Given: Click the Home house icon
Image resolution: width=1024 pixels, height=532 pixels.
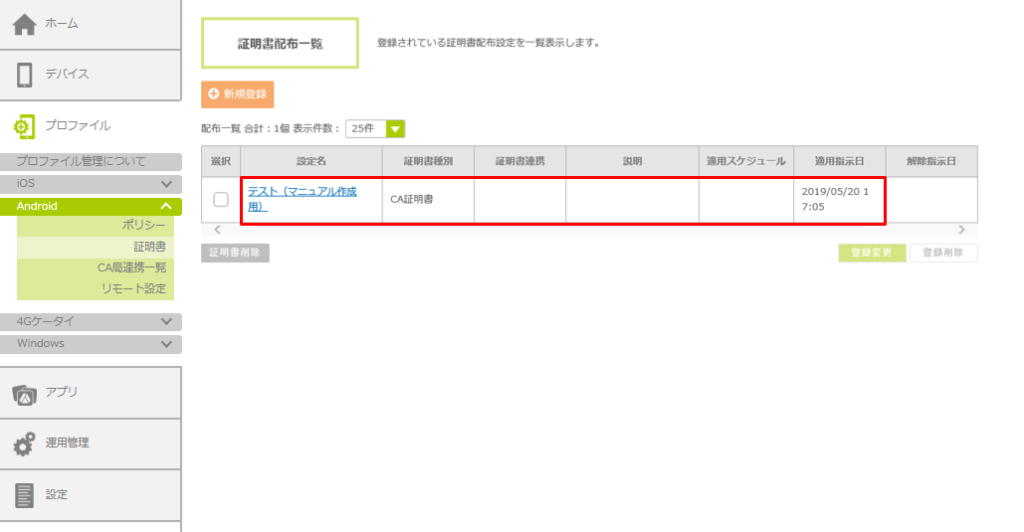Looking at the screenshot, I should click(26, 24).
